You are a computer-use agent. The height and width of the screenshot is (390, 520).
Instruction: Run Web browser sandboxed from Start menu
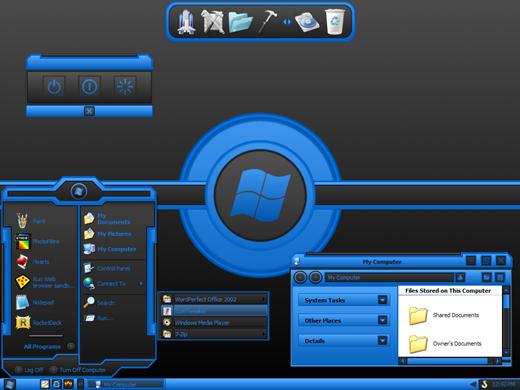click(x=45, y=282)
